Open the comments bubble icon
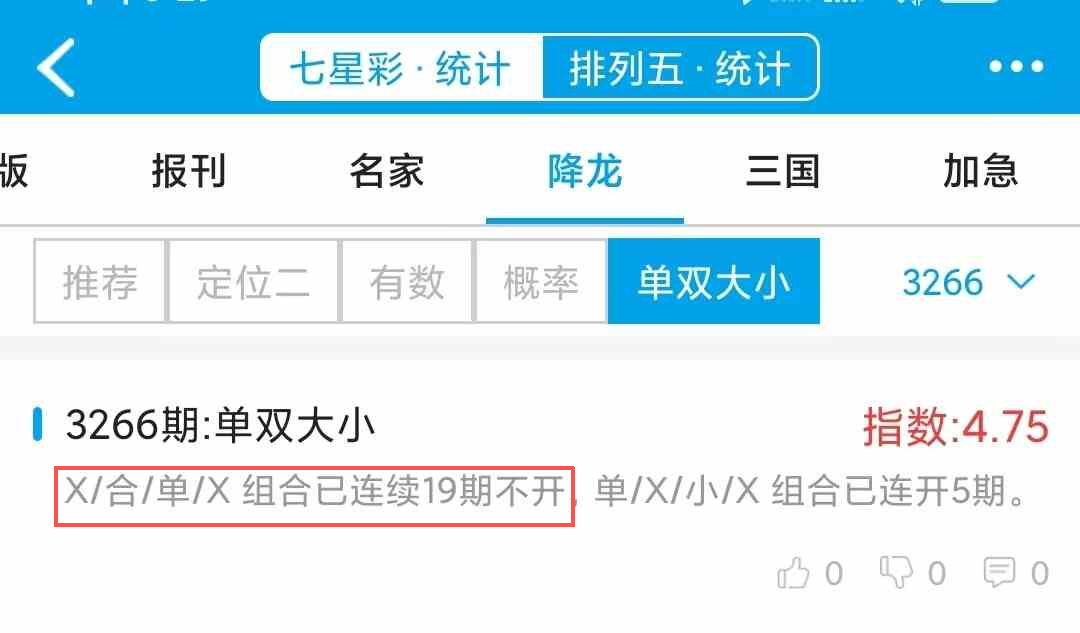The width and height of the screenshot is (1080, 633). pyautogui.click(x=999, y=572)
